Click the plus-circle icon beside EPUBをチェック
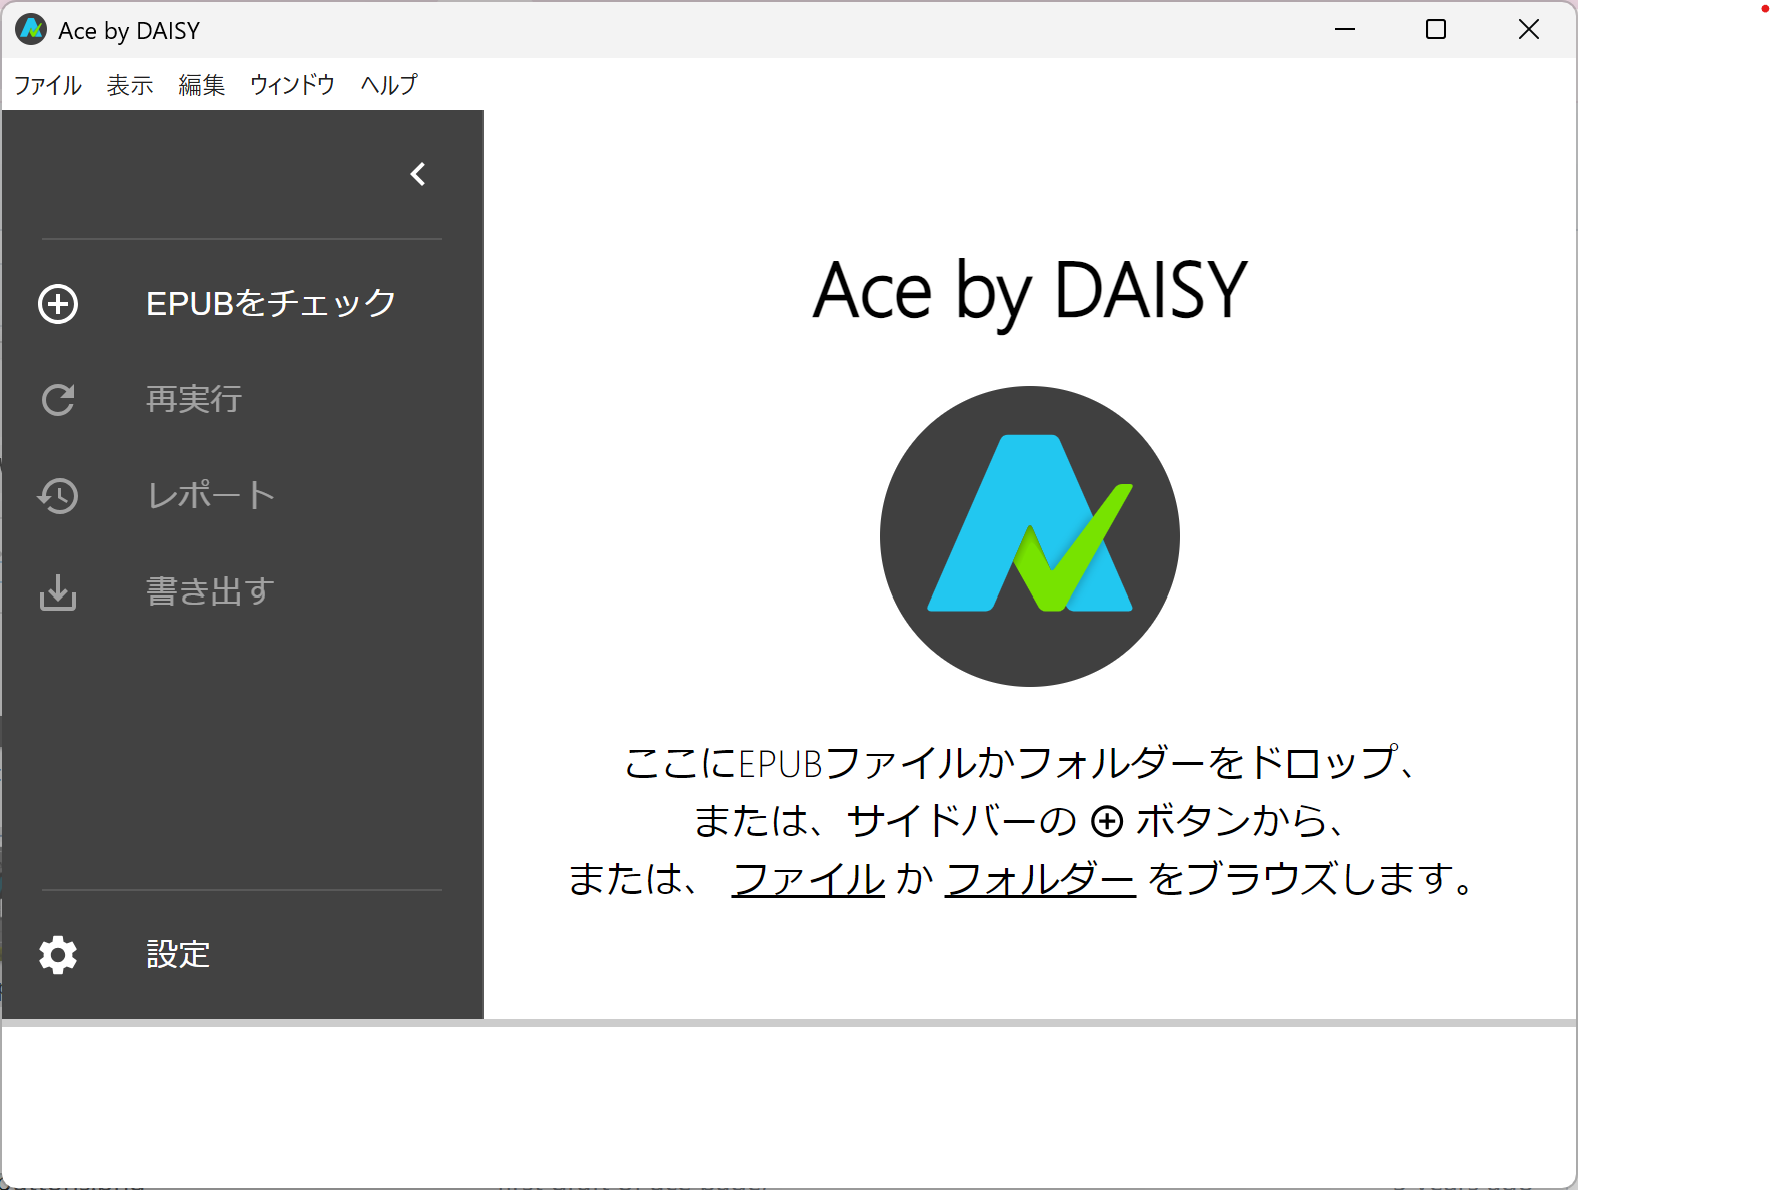 [x=58, y=304]
